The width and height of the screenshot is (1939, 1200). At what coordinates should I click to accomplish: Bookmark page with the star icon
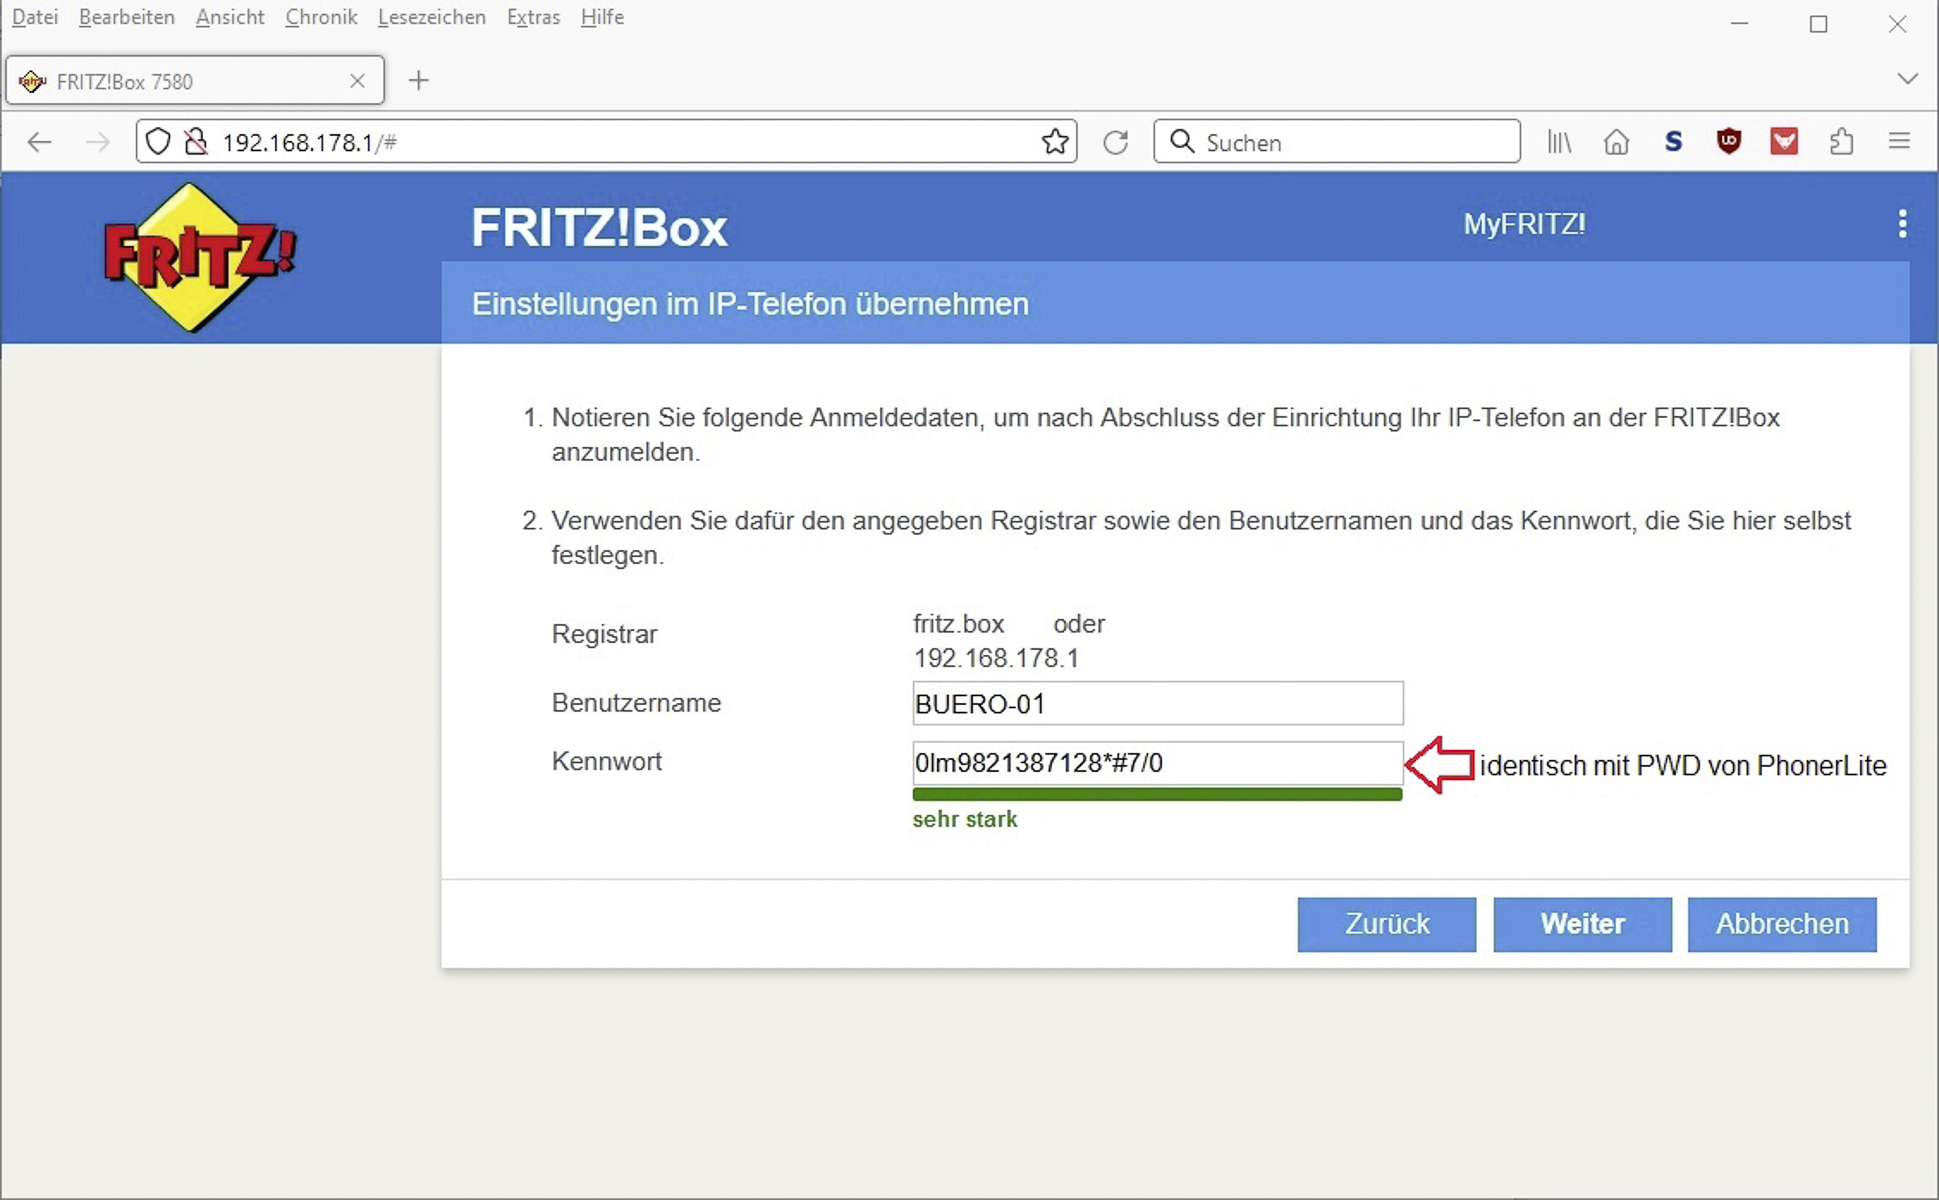1055,142
